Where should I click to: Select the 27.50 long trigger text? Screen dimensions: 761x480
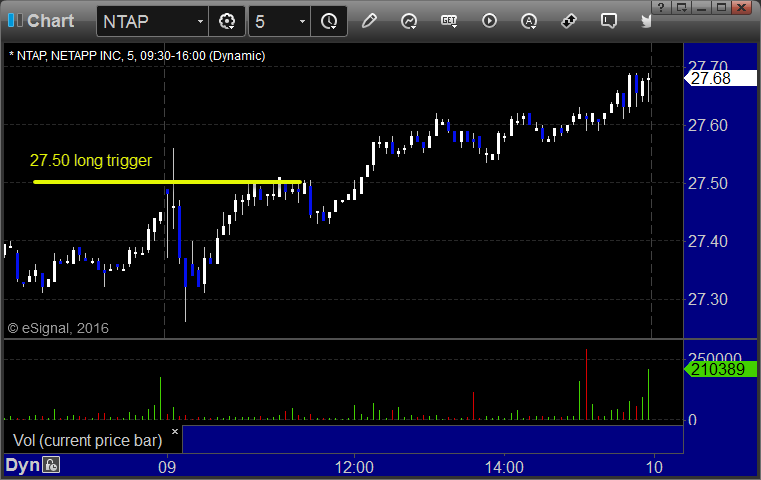[x=91, y=161]
